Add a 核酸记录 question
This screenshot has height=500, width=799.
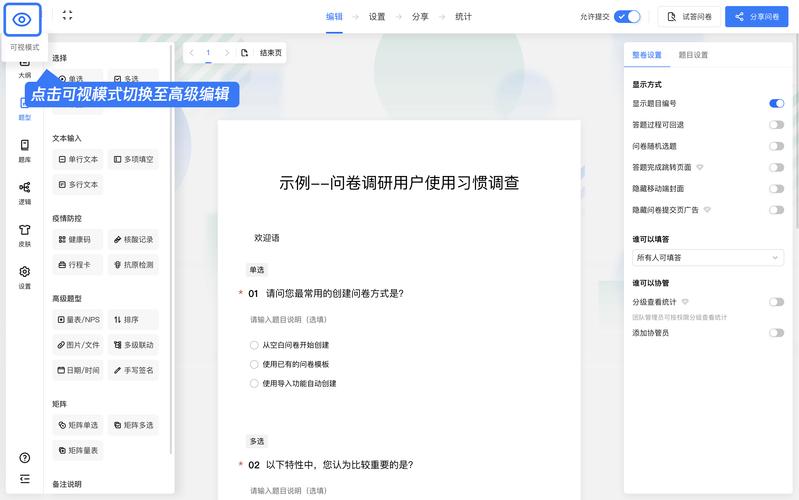point(133,240)
